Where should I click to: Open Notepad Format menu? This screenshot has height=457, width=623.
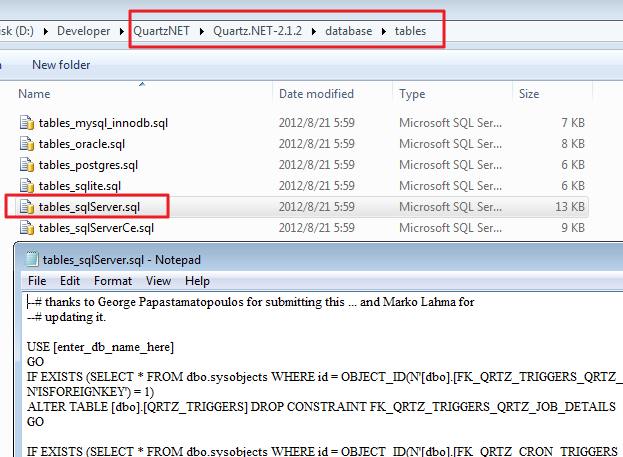point(113,281)
